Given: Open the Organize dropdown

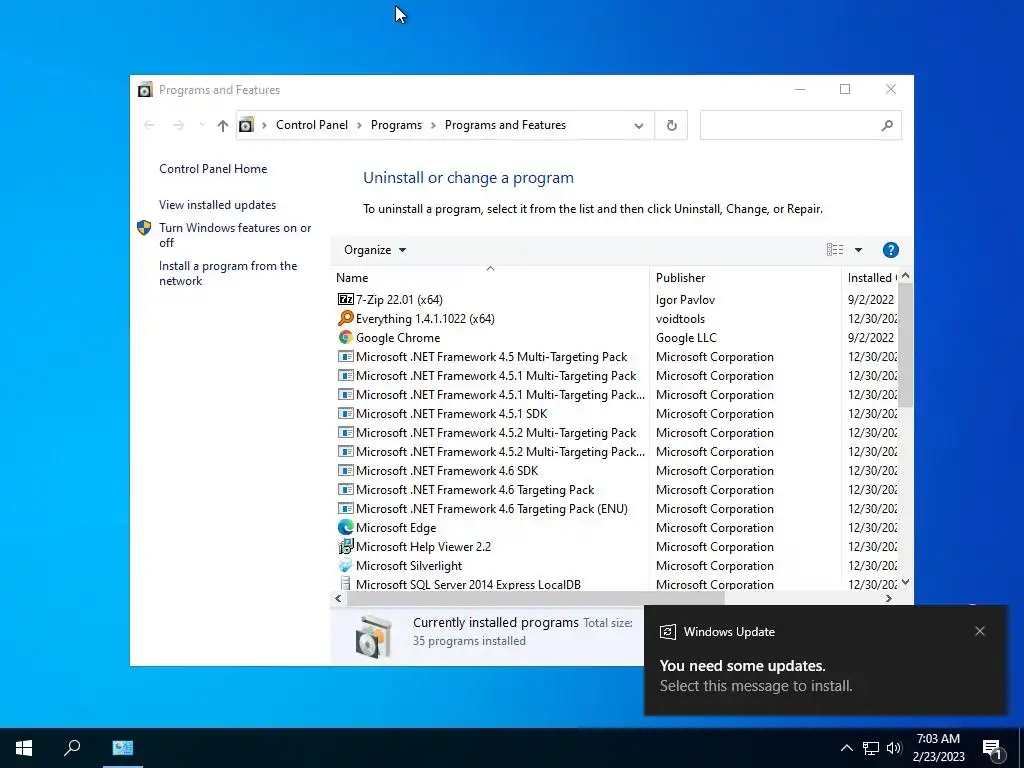Looking at the screenshot, I should tap(375, 249).
